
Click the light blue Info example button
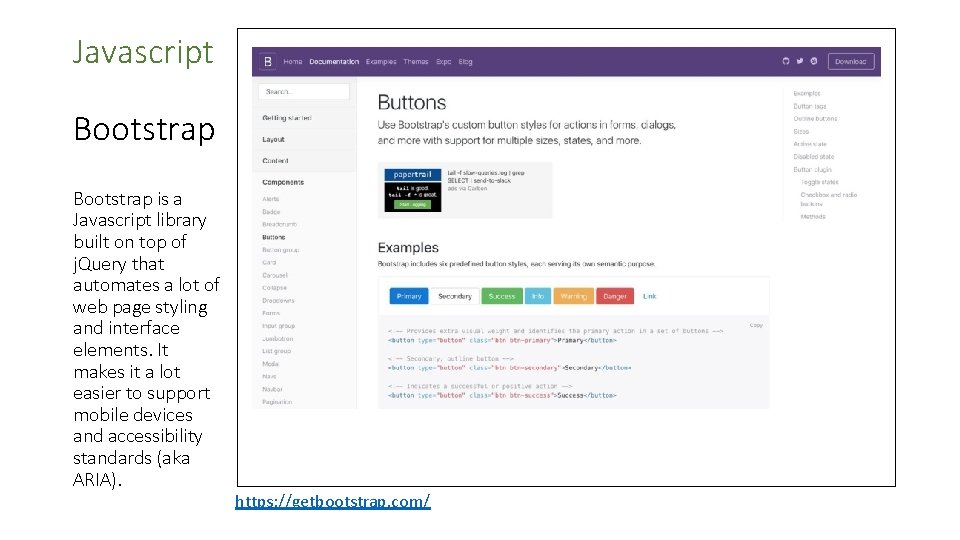[538, 296]
